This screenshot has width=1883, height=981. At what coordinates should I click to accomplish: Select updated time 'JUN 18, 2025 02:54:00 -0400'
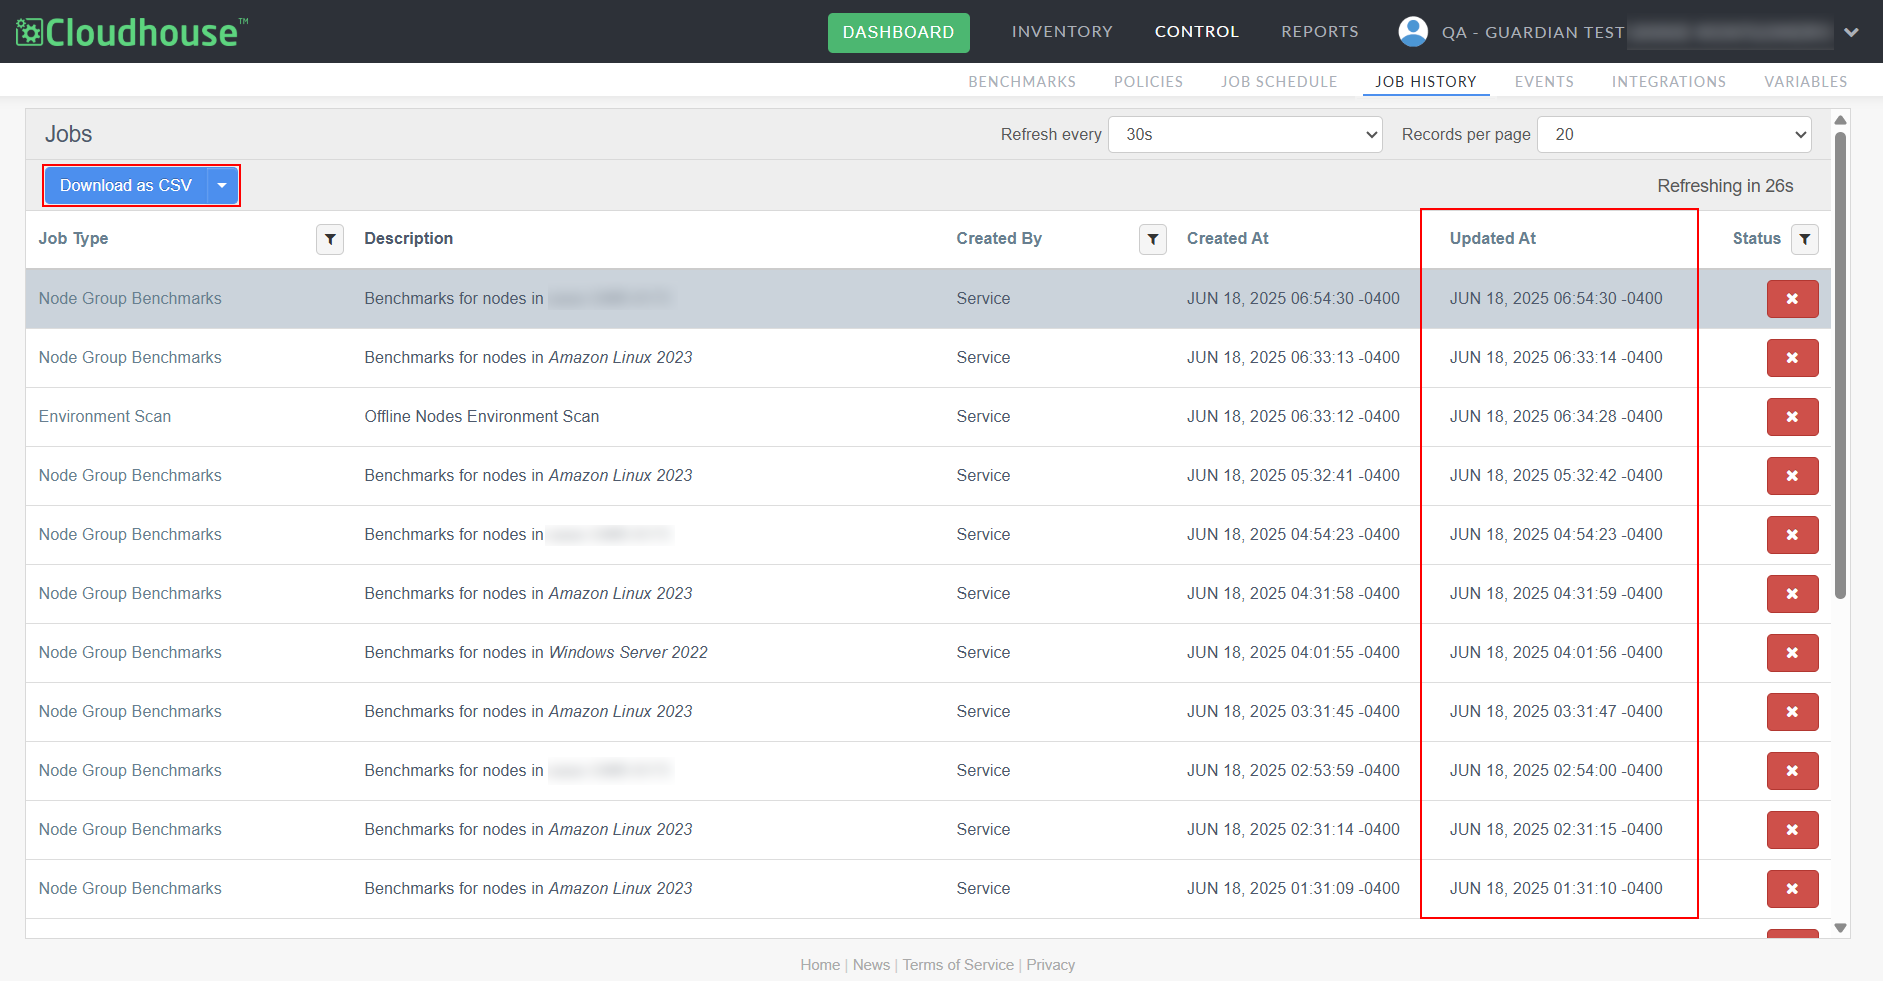(1556, 771)
